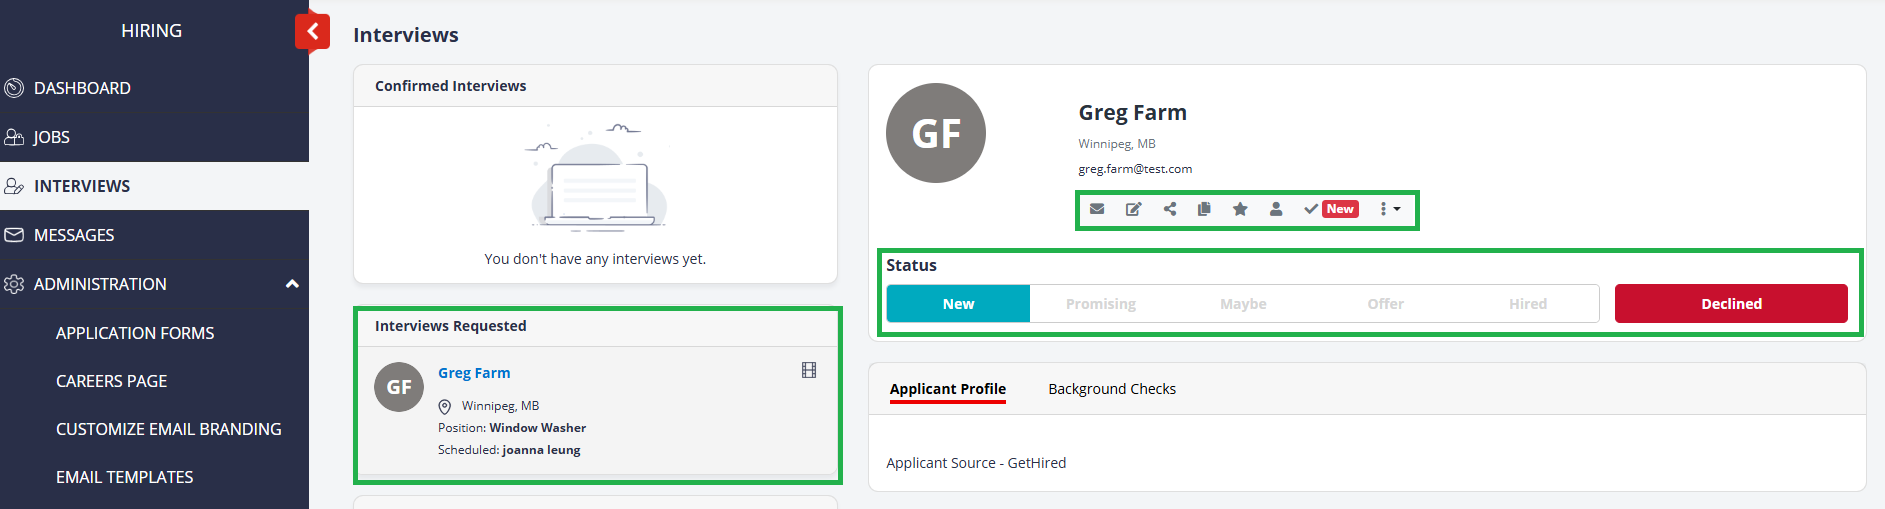
Task: Set applicant status to Promising
Action: (x=1100, y=304)
